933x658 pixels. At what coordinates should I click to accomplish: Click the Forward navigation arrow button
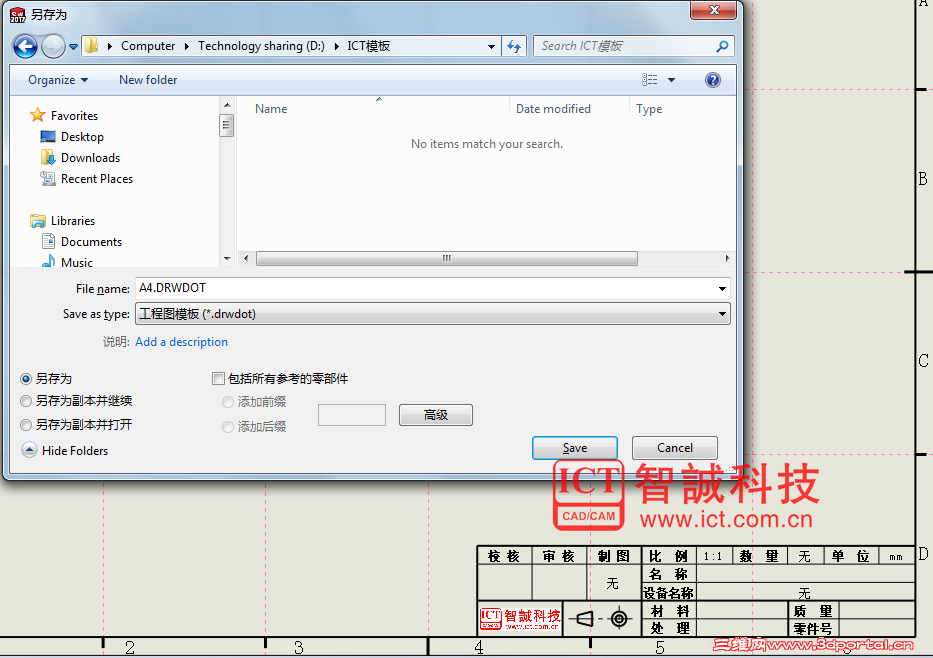[53, 46]
